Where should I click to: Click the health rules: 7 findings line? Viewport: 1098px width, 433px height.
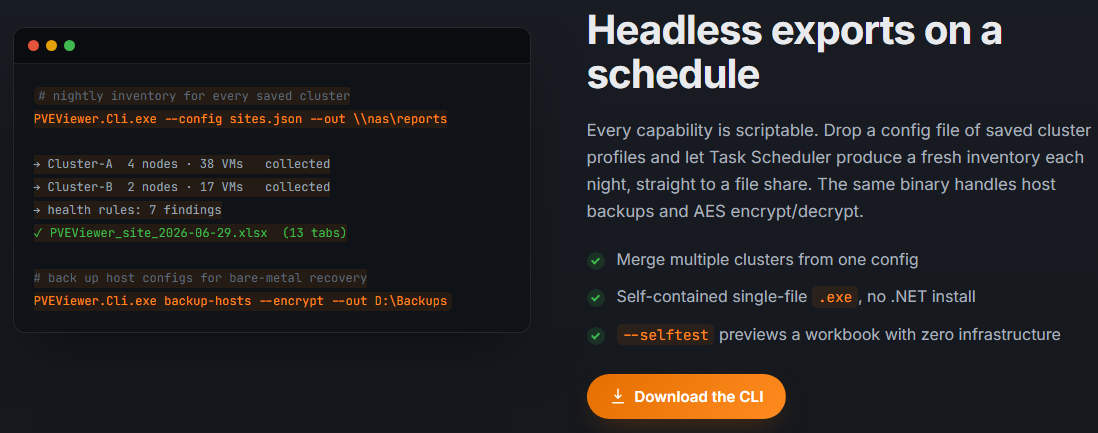tap(127, 209)
